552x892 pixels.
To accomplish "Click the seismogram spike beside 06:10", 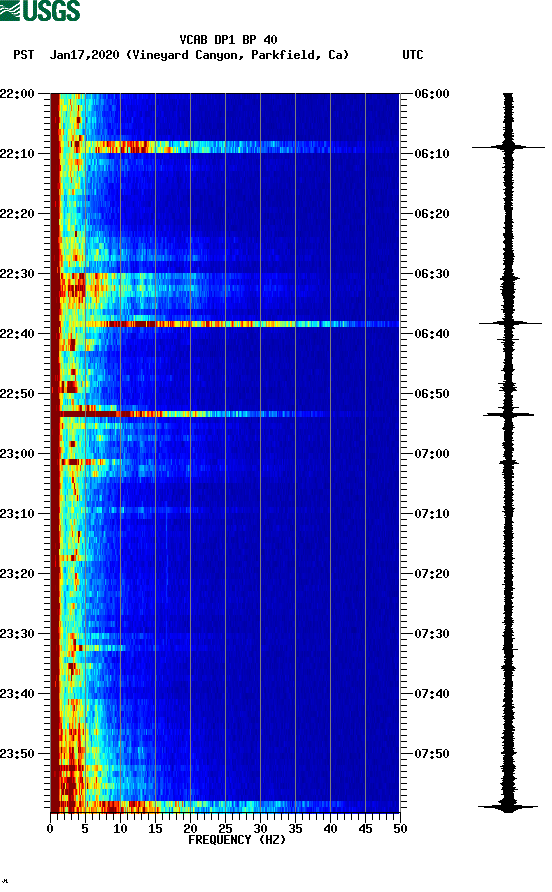I will pyautogui.click(x=508, y=147).
